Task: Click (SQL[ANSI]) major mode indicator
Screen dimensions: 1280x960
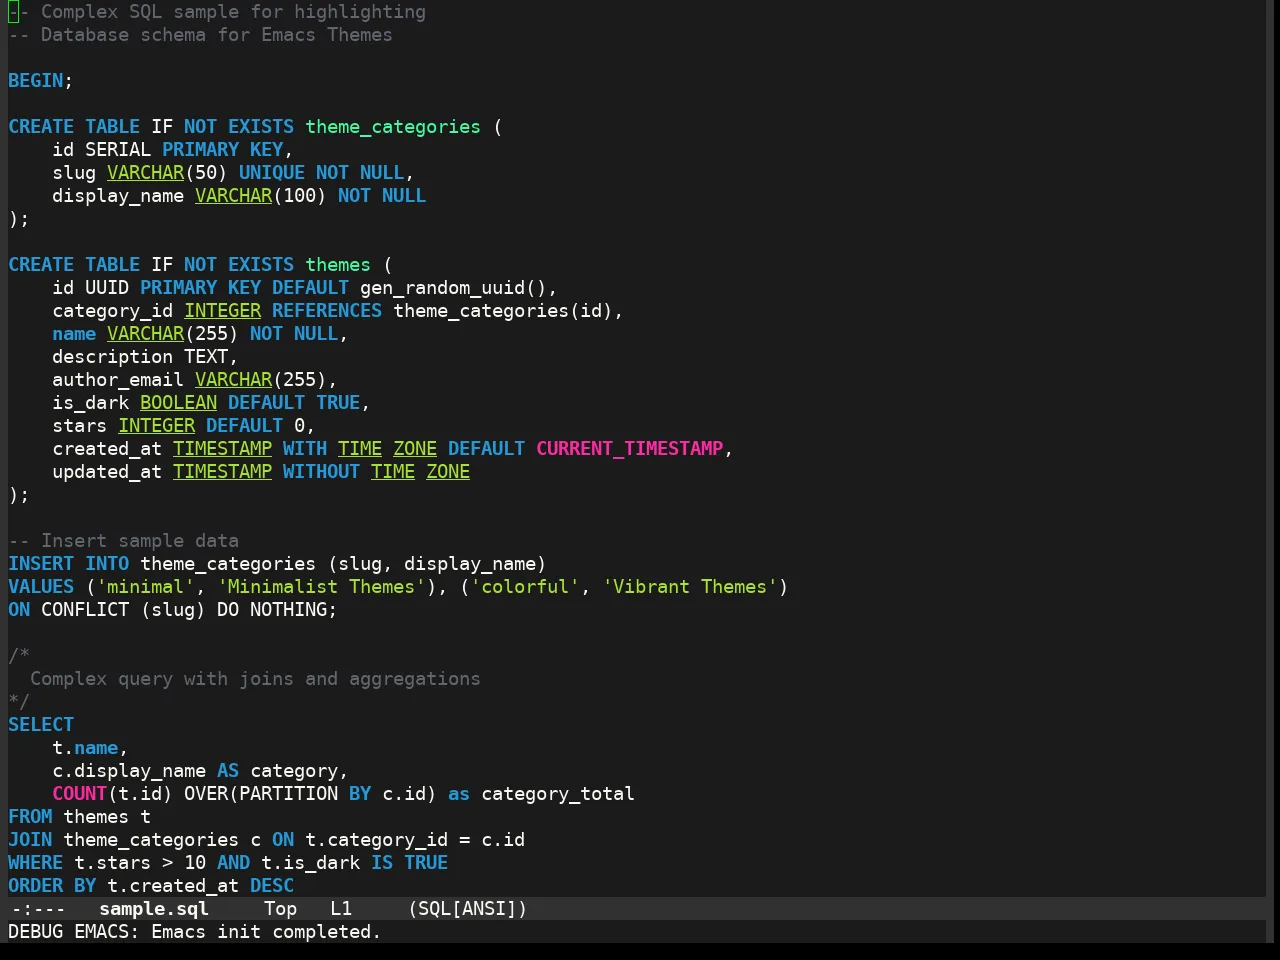Action: (x=467, y=909)
